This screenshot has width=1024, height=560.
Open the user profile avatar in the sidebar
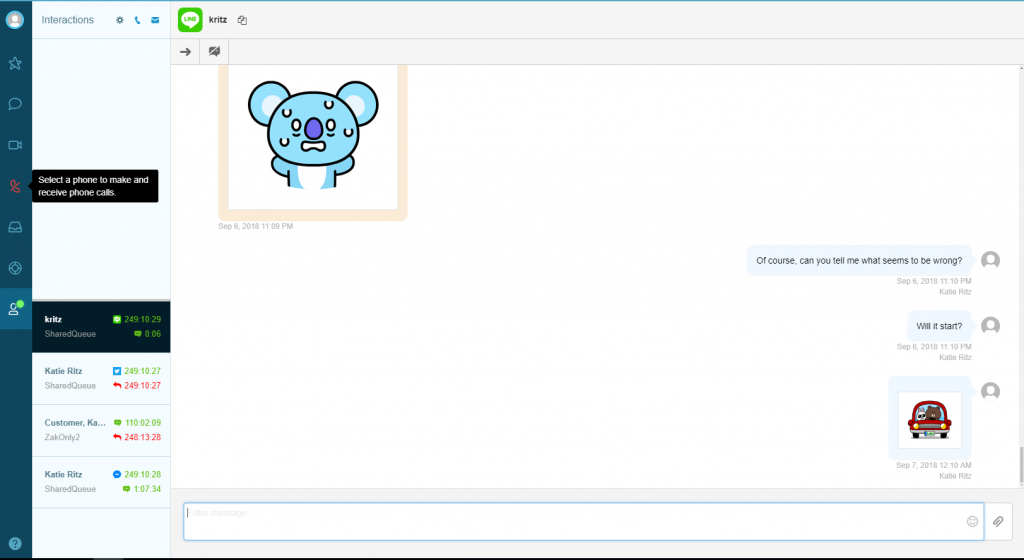[15, 20]
